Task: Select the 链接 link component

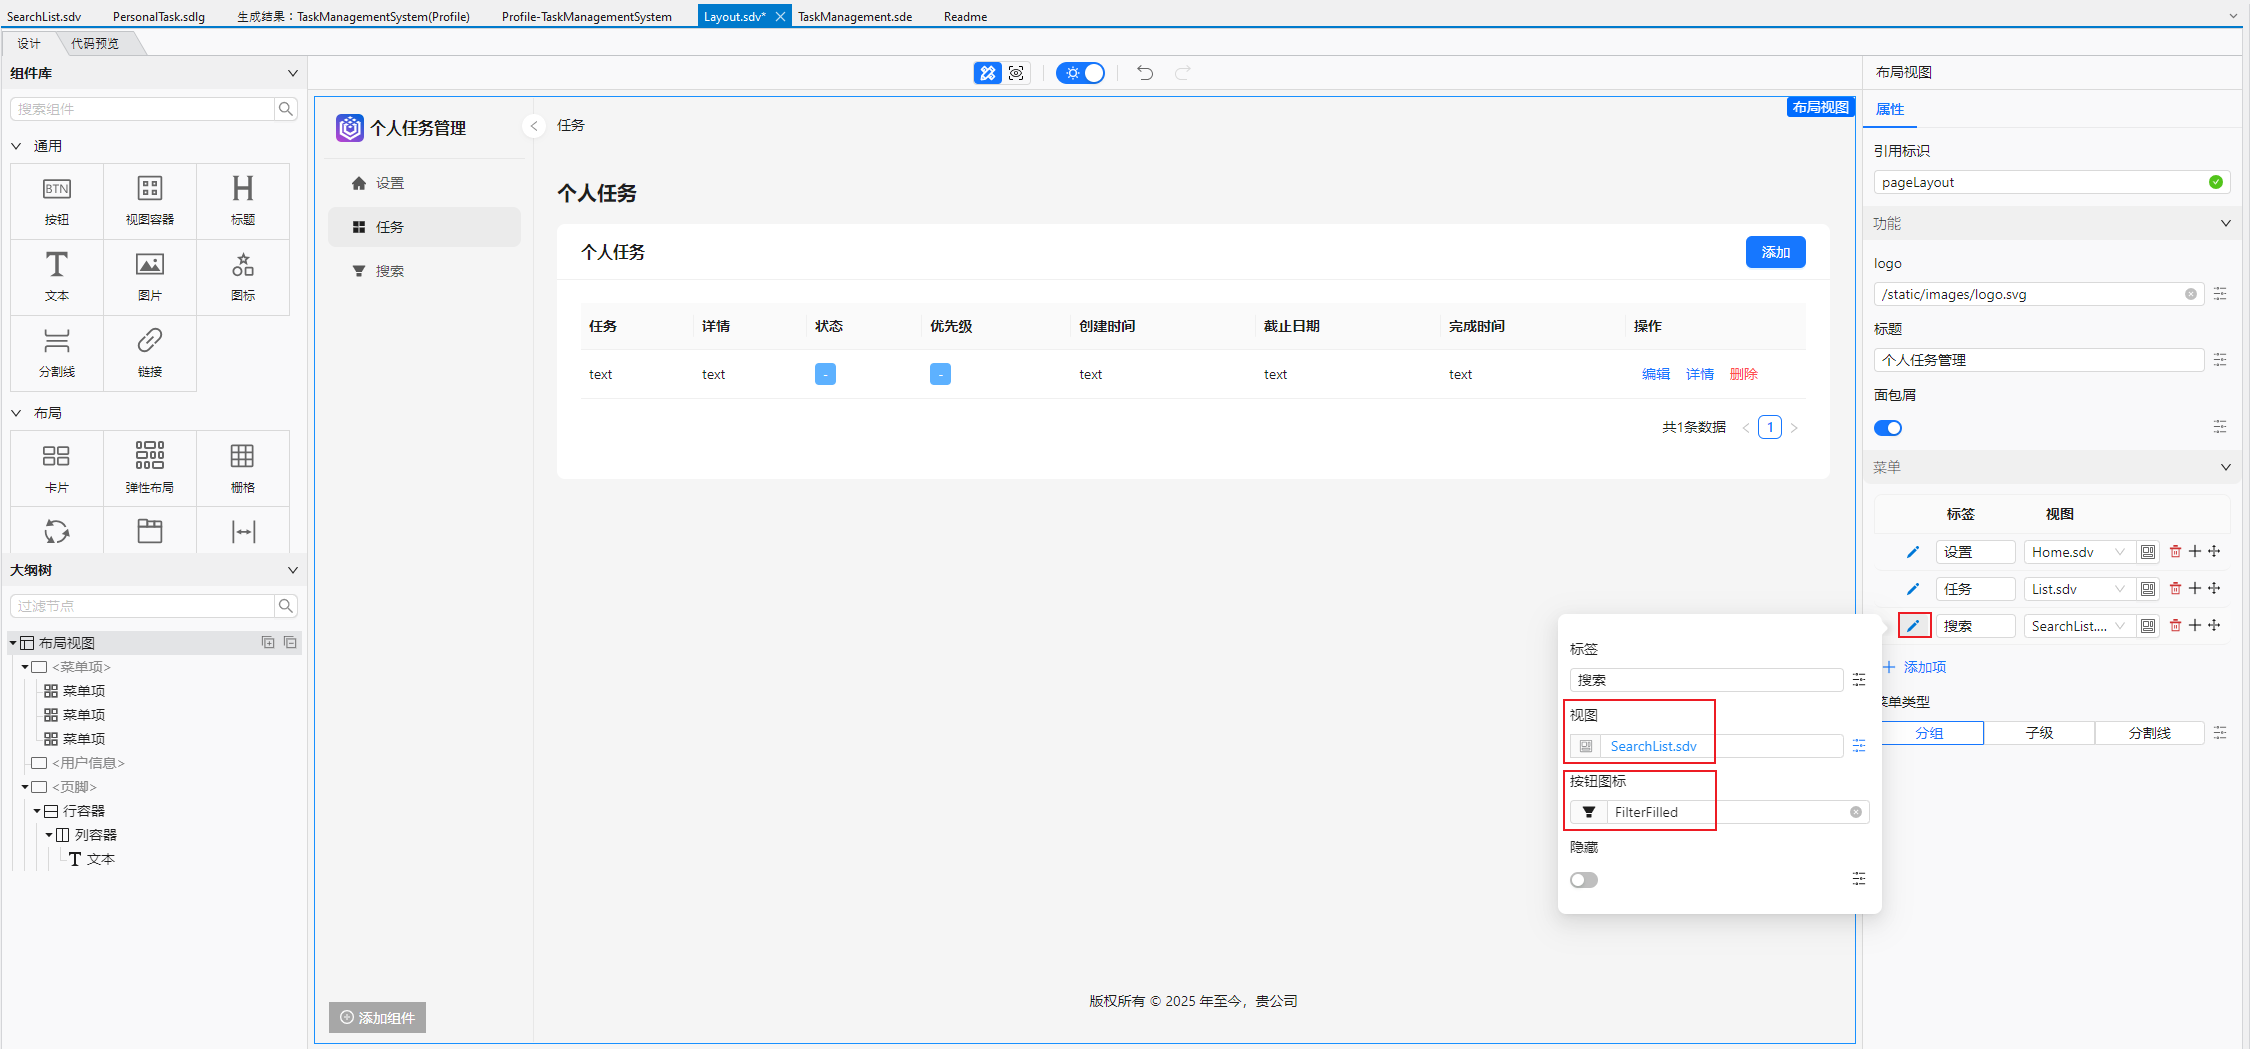Action: point(149,353)
